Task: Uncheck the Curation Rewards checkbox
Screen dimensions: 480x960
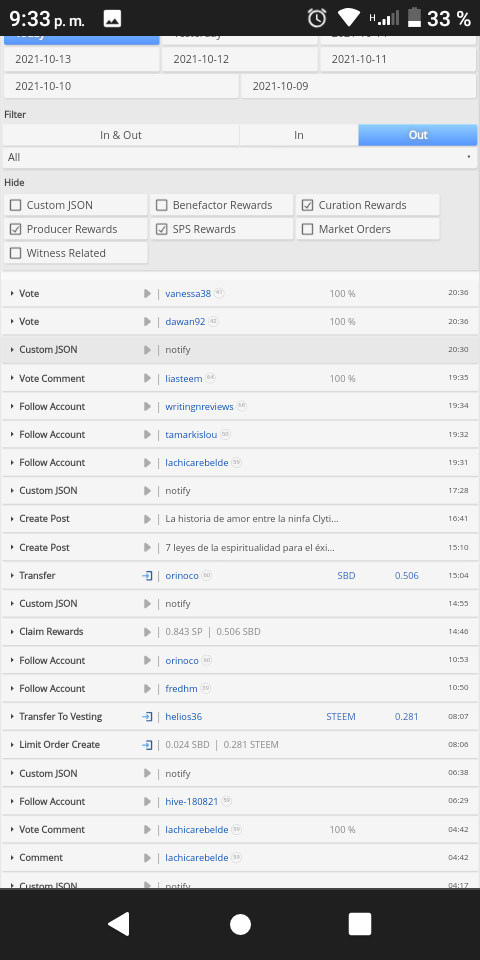Action: [x=307, y=205]
